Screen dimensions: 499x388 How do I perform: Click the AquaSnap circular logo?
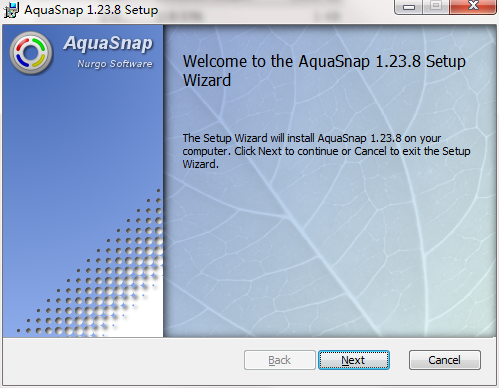31,53
